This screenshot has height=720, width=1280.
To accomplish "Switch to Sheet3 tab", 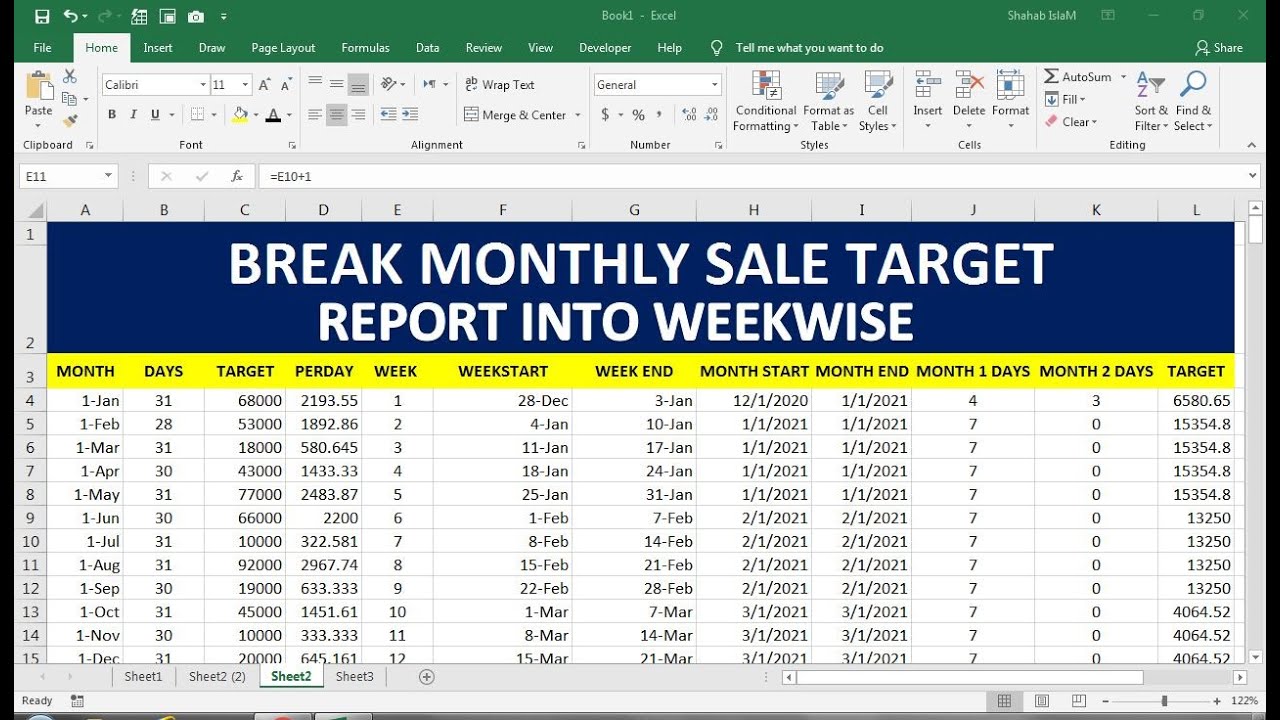I will click(354, 677).
